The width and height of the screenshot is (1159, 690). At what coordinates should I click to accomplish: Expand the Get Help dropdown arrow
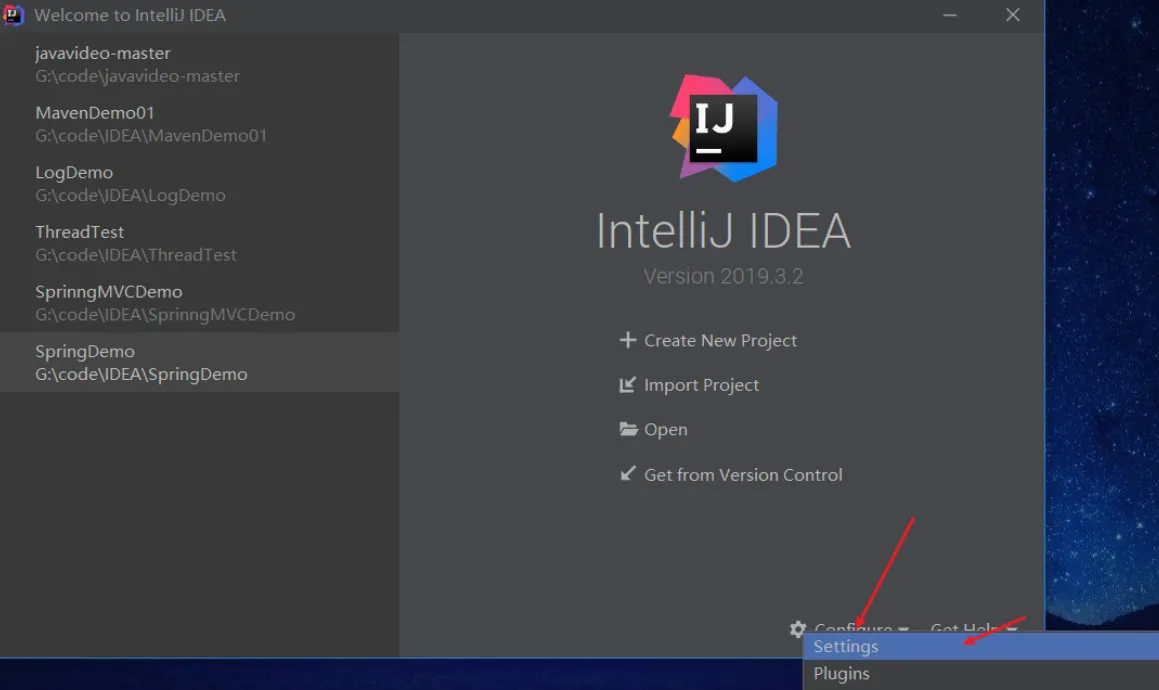(1012, 629)
